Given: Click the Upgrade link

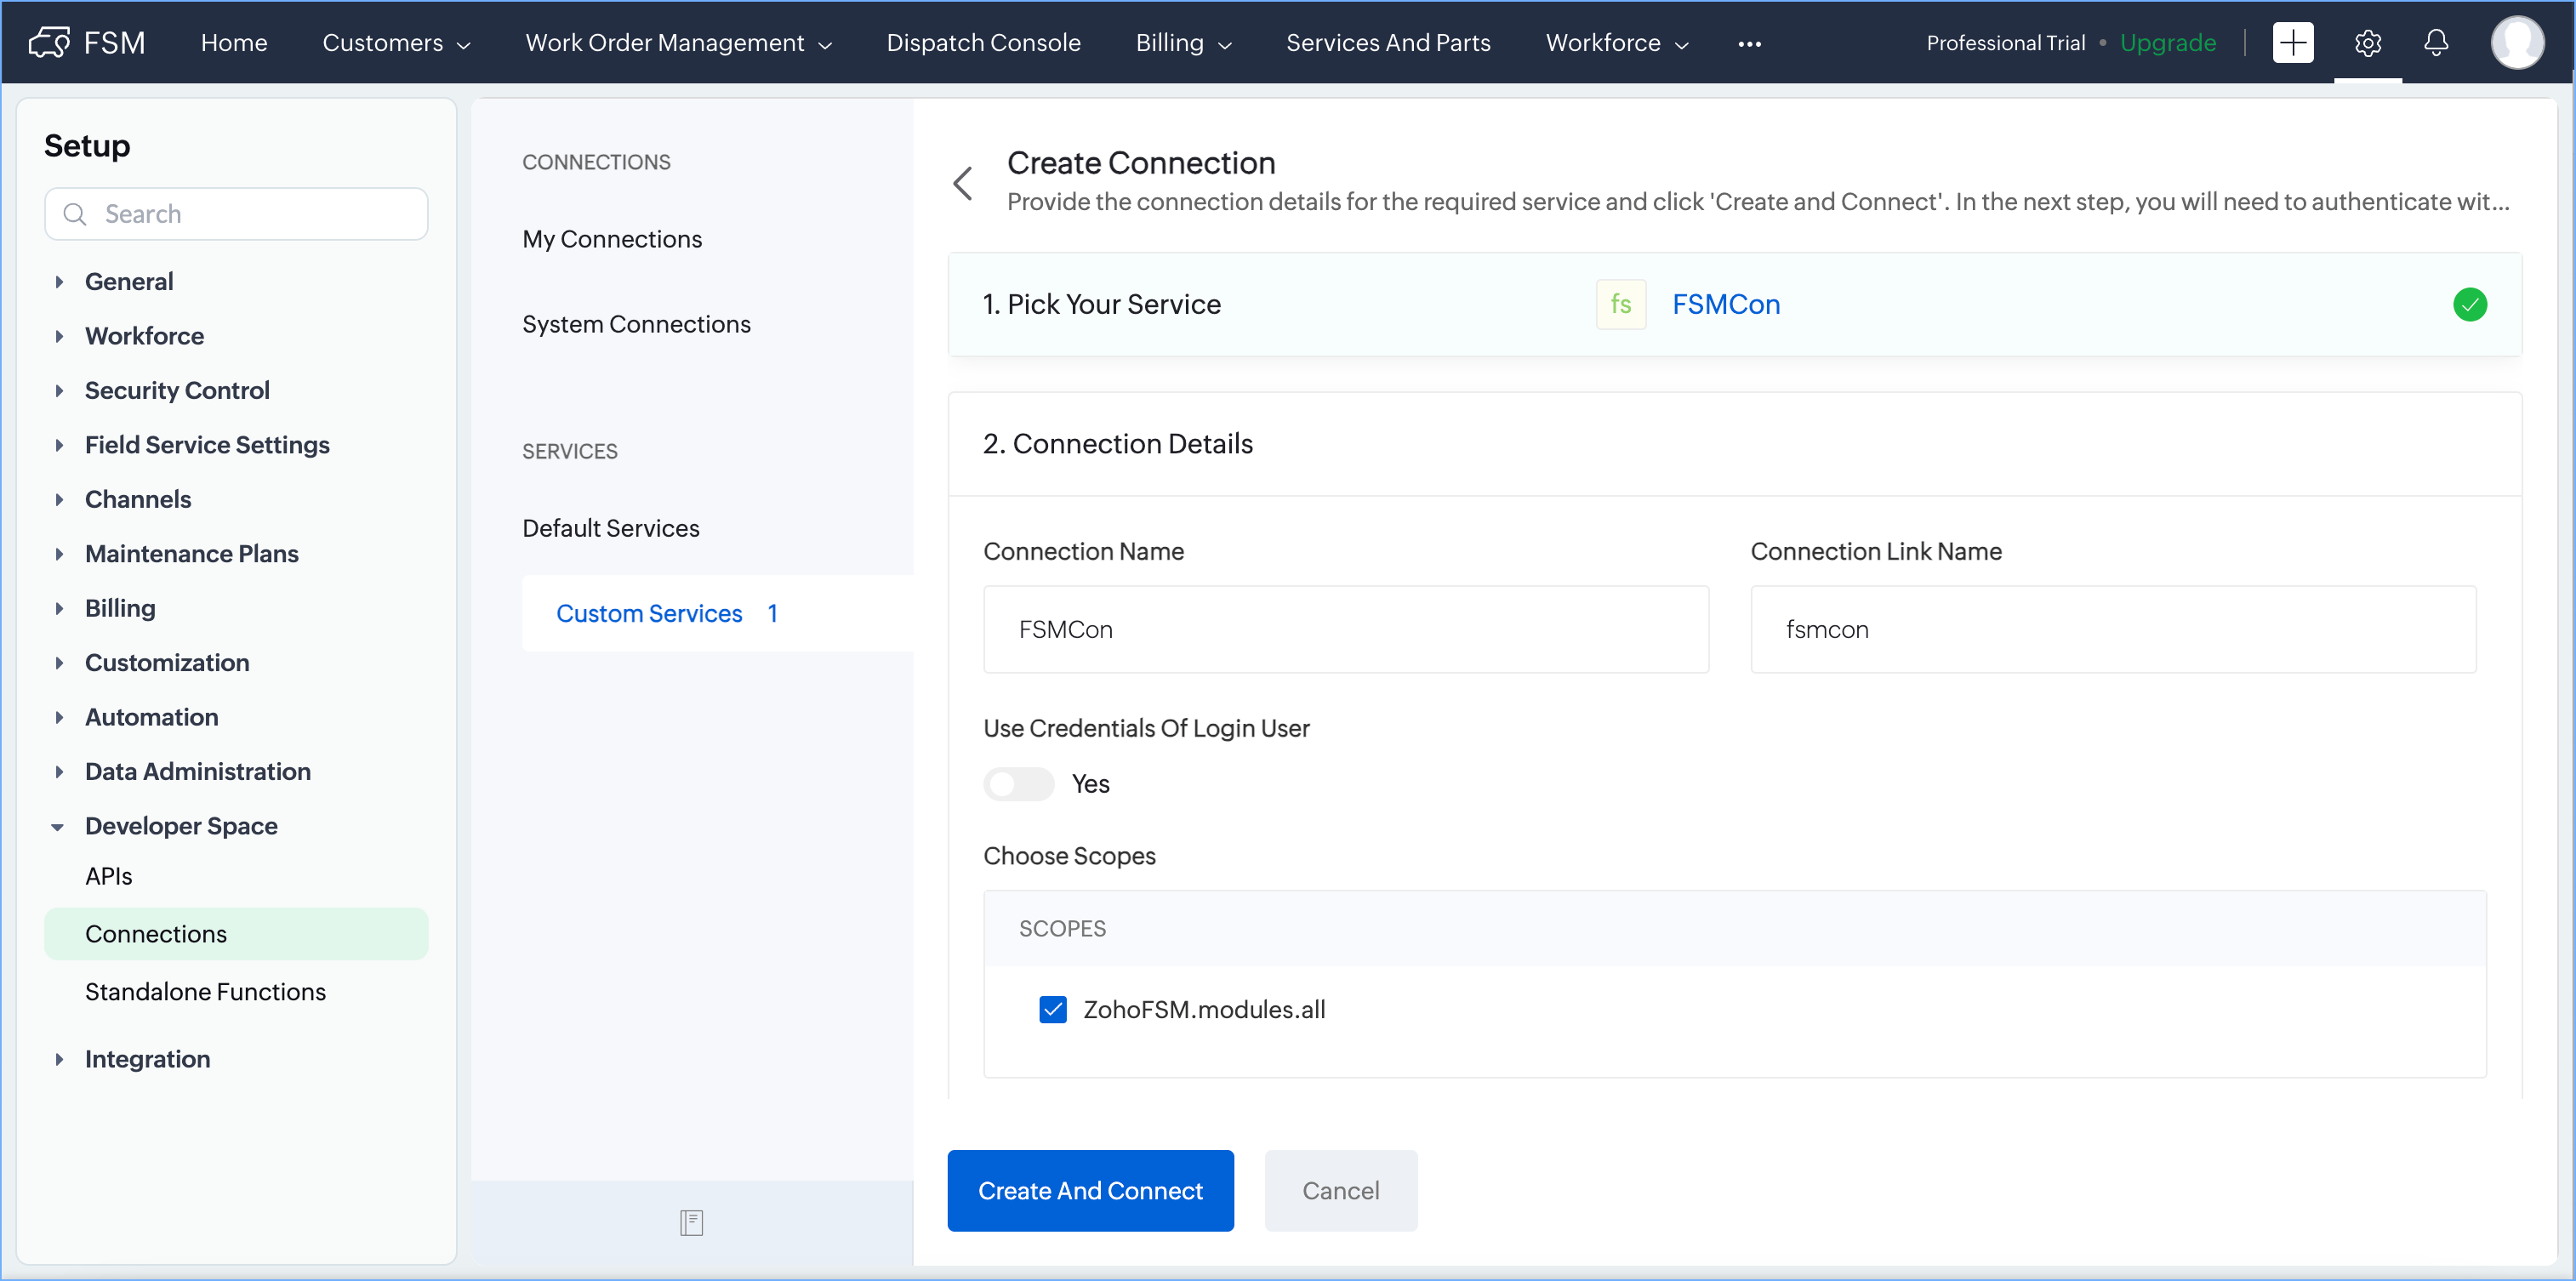Looking at the screenshot, I should pyautogui.click(x=2167, y=42).
